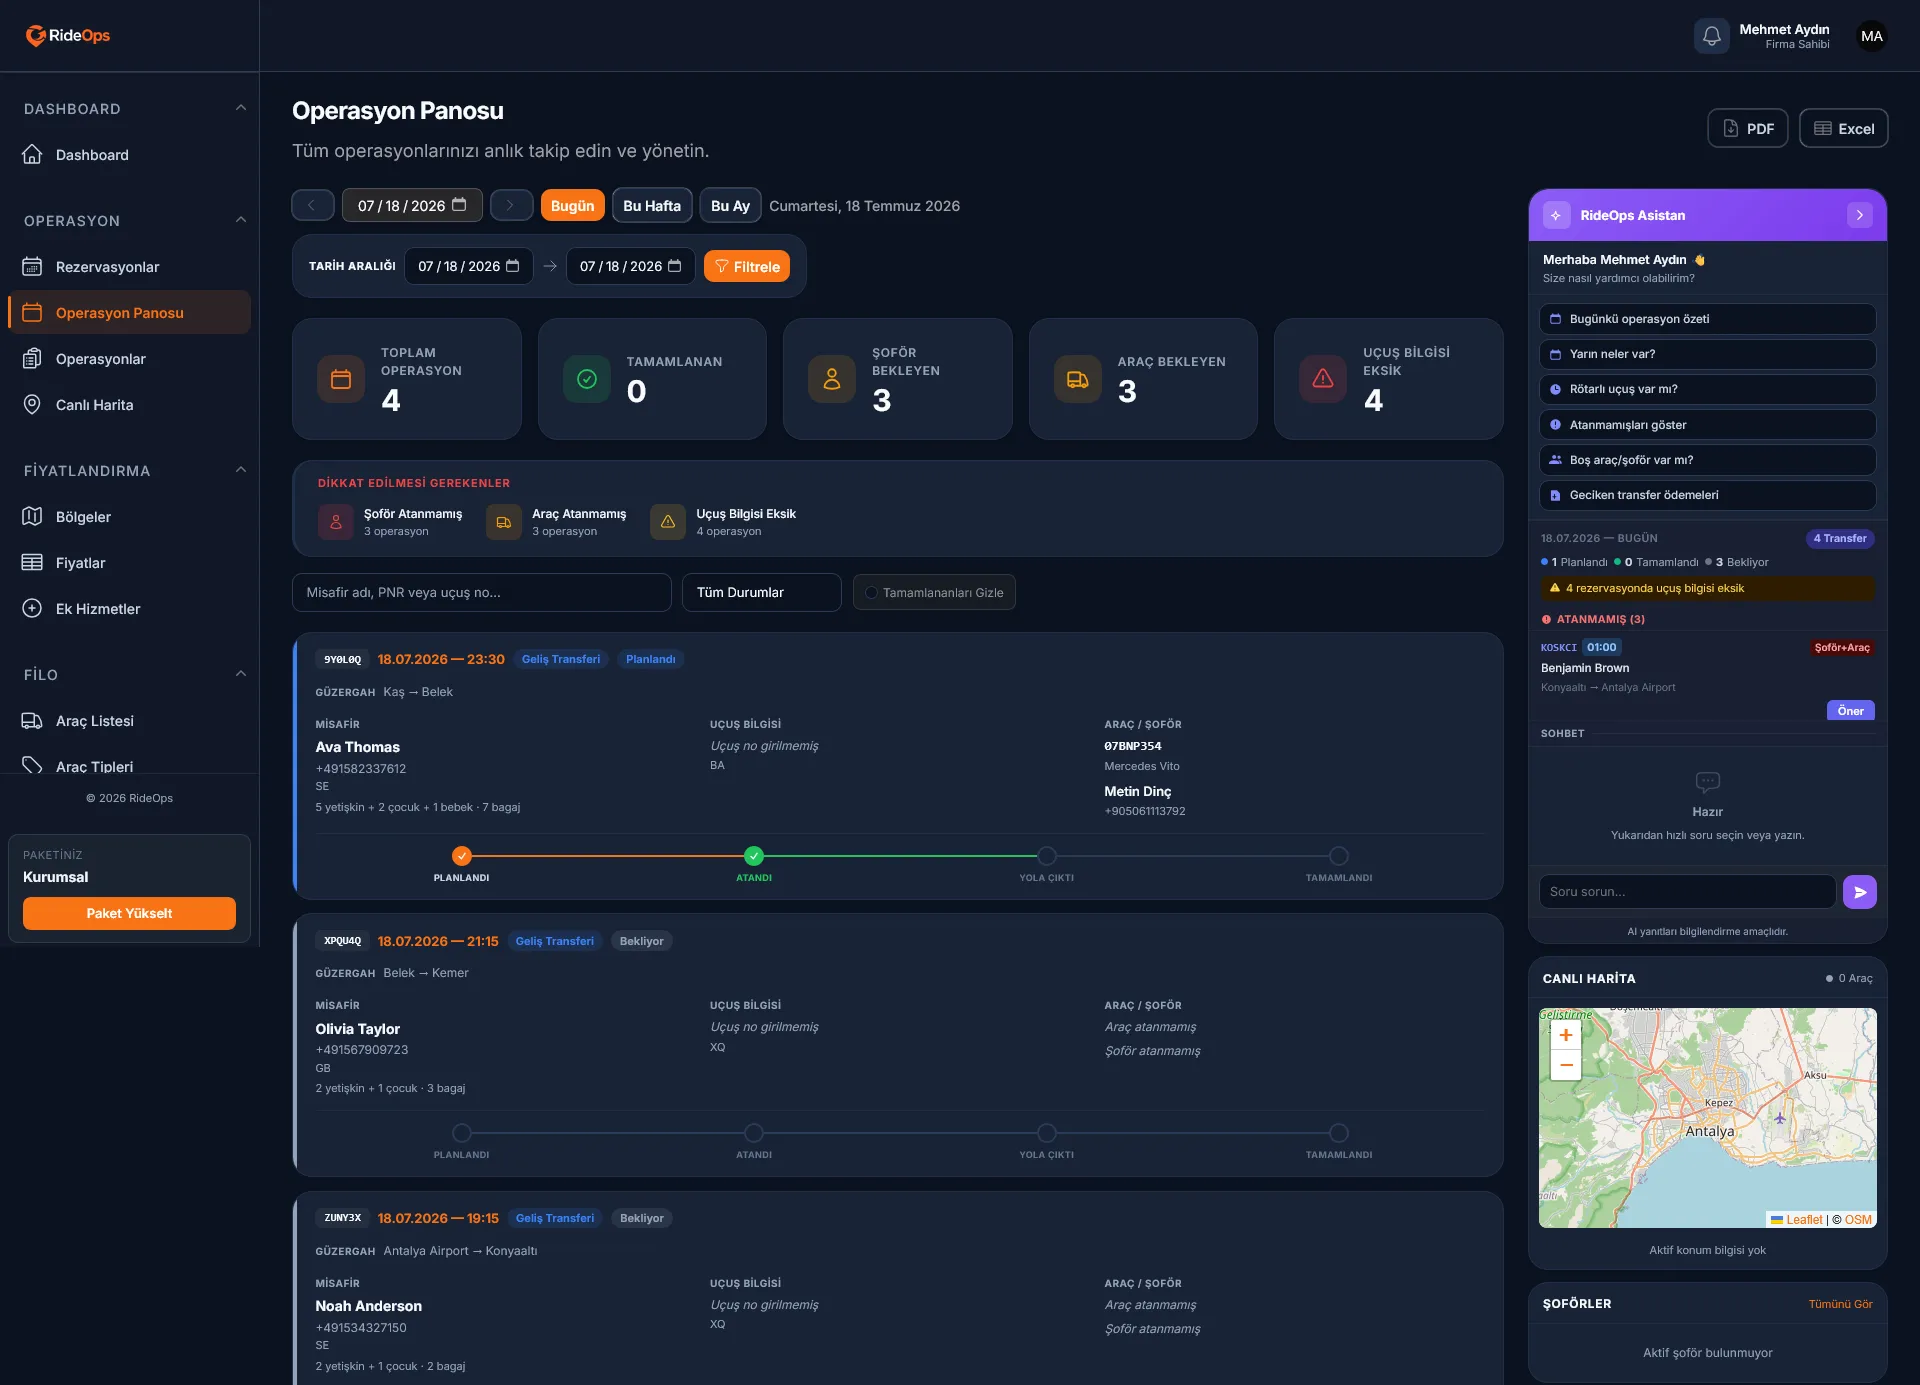This screenshot has height=1385, width=1920.
Task: Click the Ek Hizmetler plus icon
Action: coord(32,609)
